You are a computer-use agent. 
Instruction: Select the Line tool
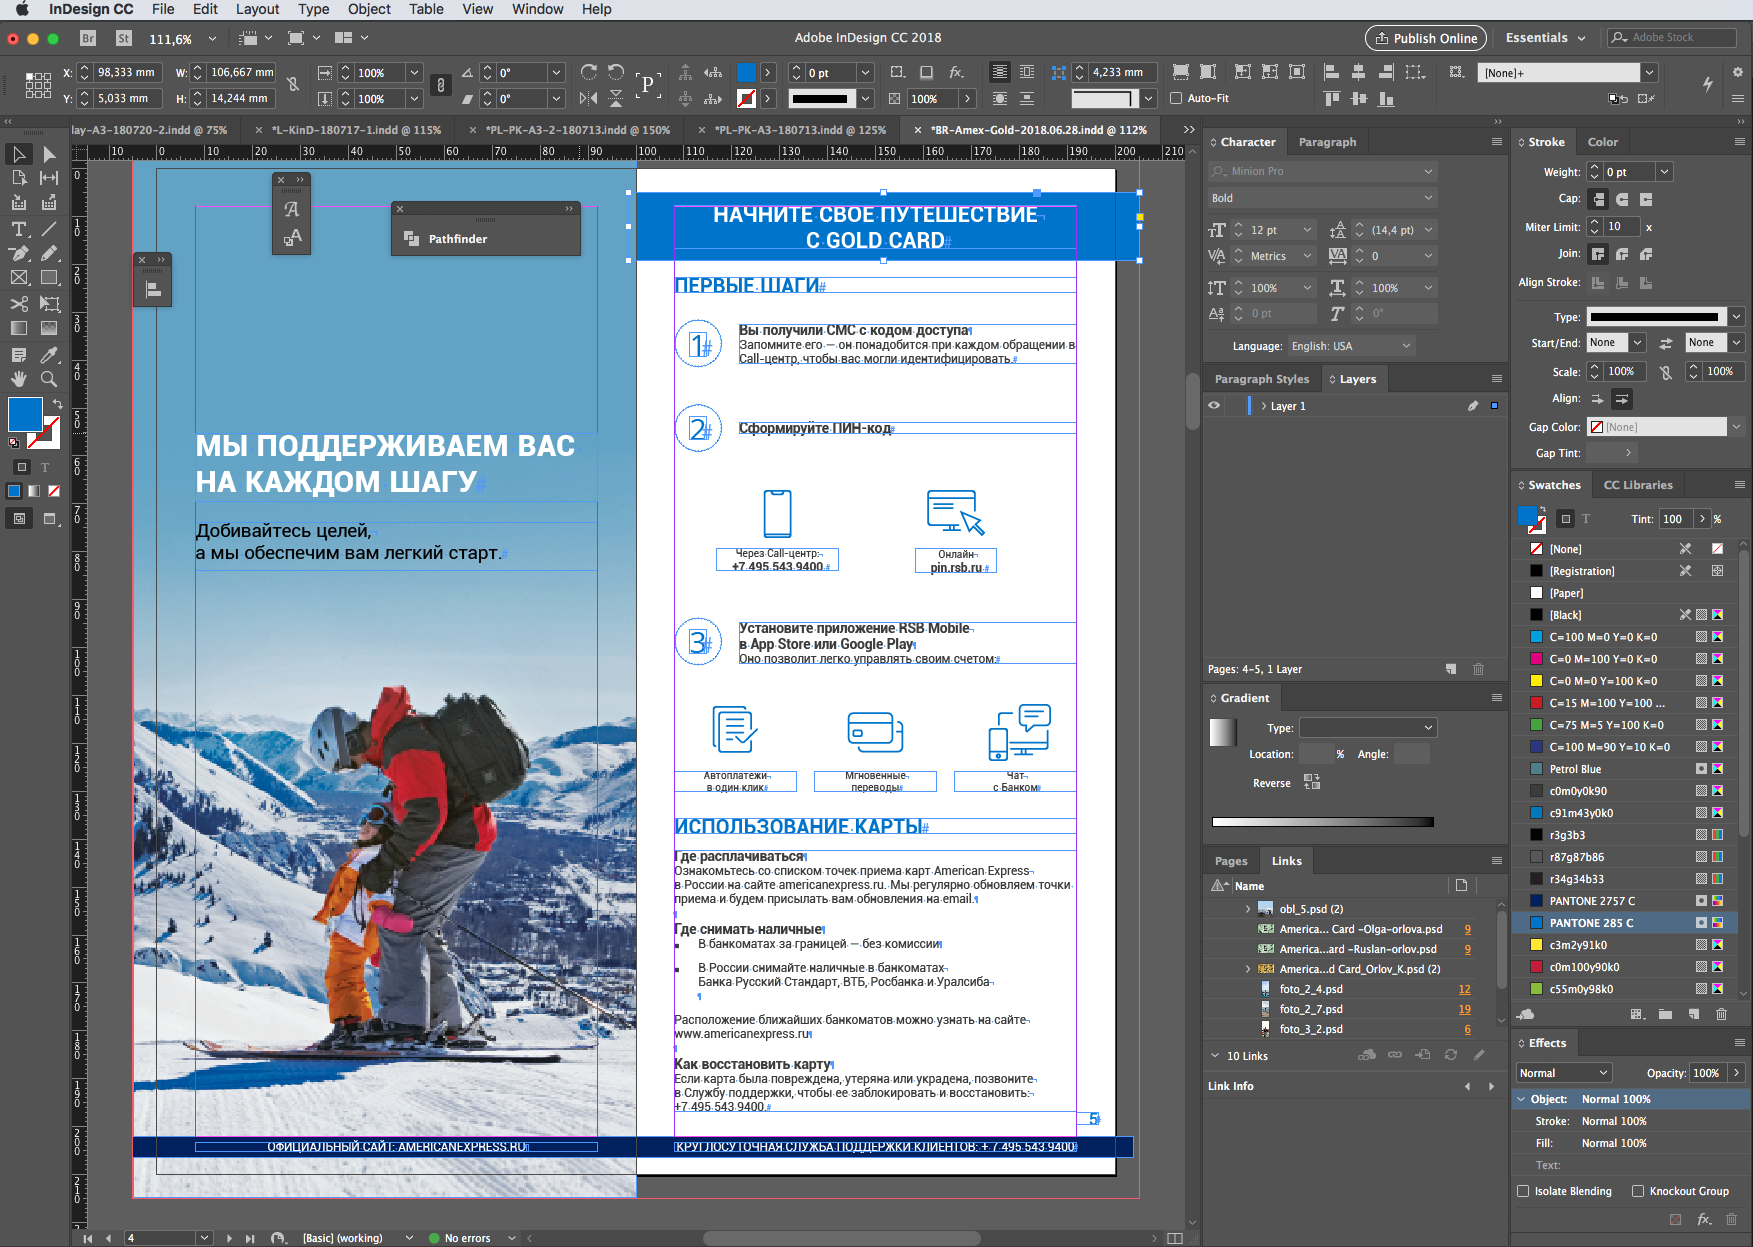click(49, 229)
